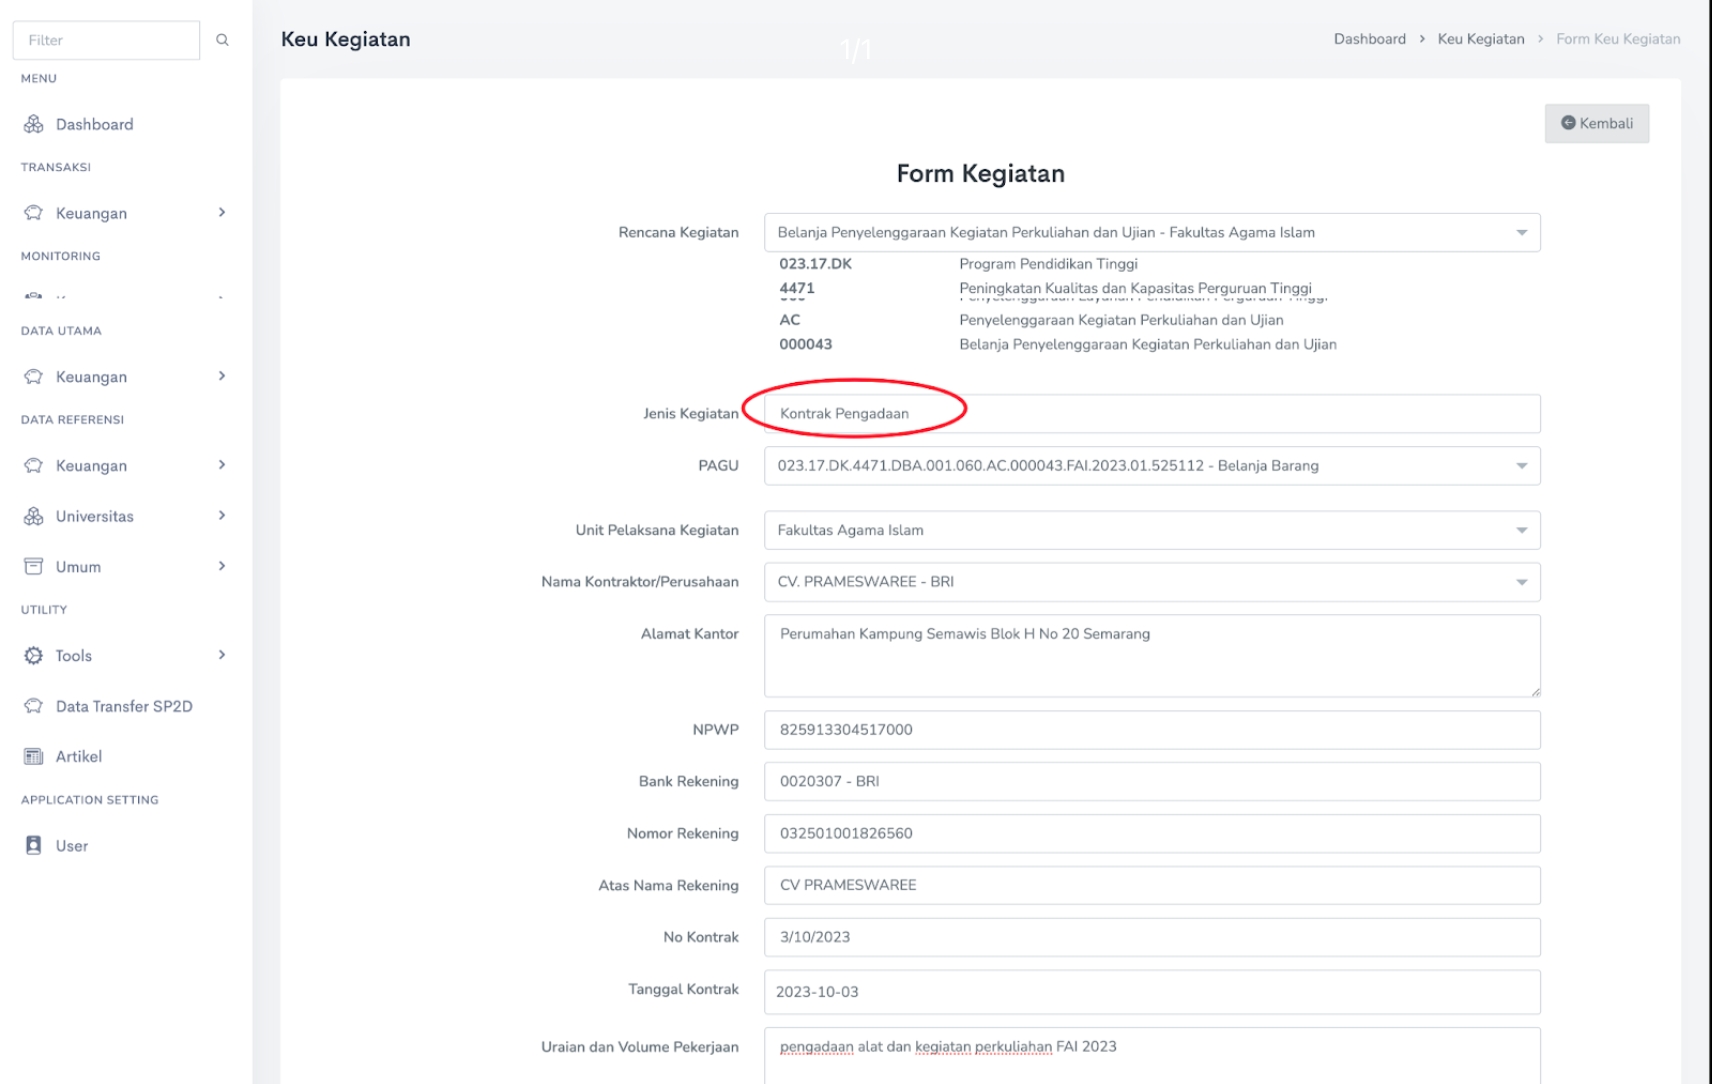Expand the Tools submenu chevron

222,655
